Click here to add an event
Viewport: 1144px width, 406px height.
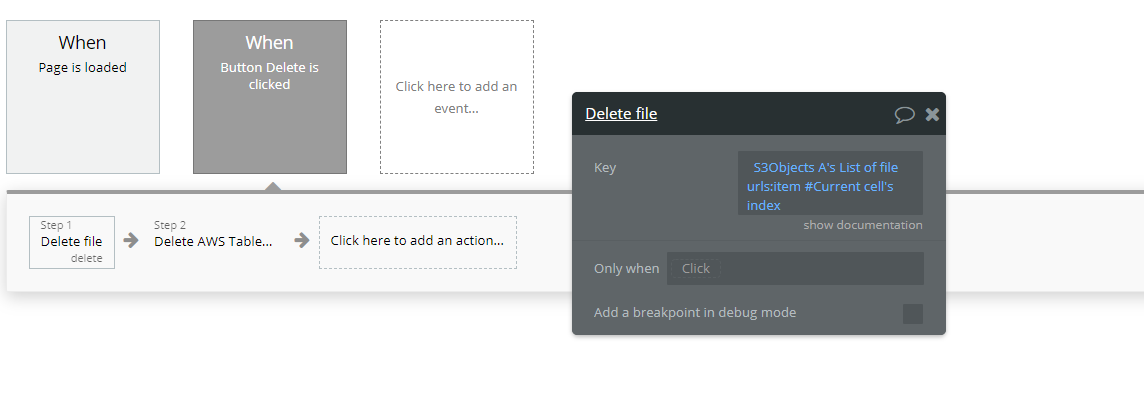(457, 97)
